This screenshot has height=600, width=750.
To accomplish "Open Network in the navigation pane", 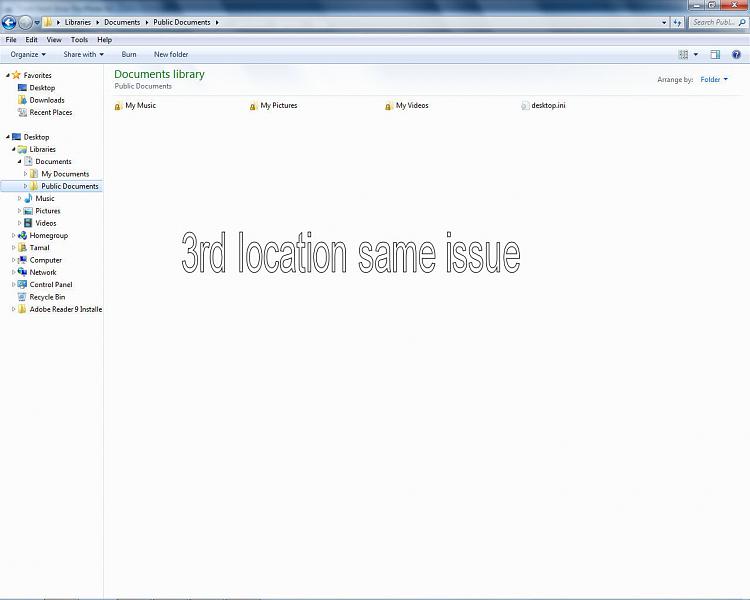I will (37, 272).
